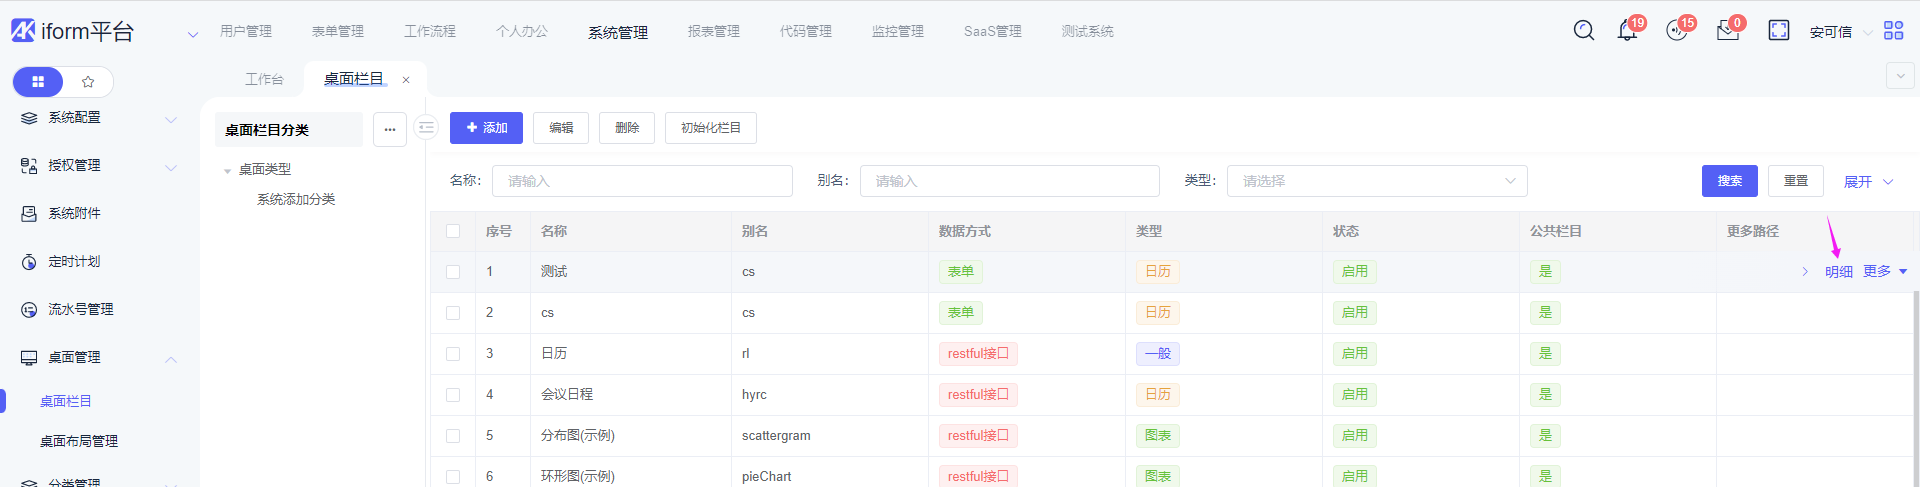1920x487 pixels.
Task: Open the app grid icon at top right
Action: [1893, 31]
